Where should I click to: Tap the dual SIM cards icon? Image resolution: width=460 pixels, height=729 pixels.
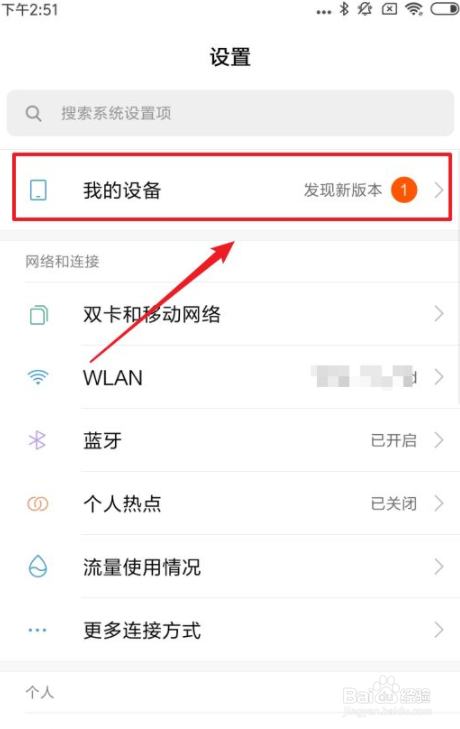tap(38, 315)
